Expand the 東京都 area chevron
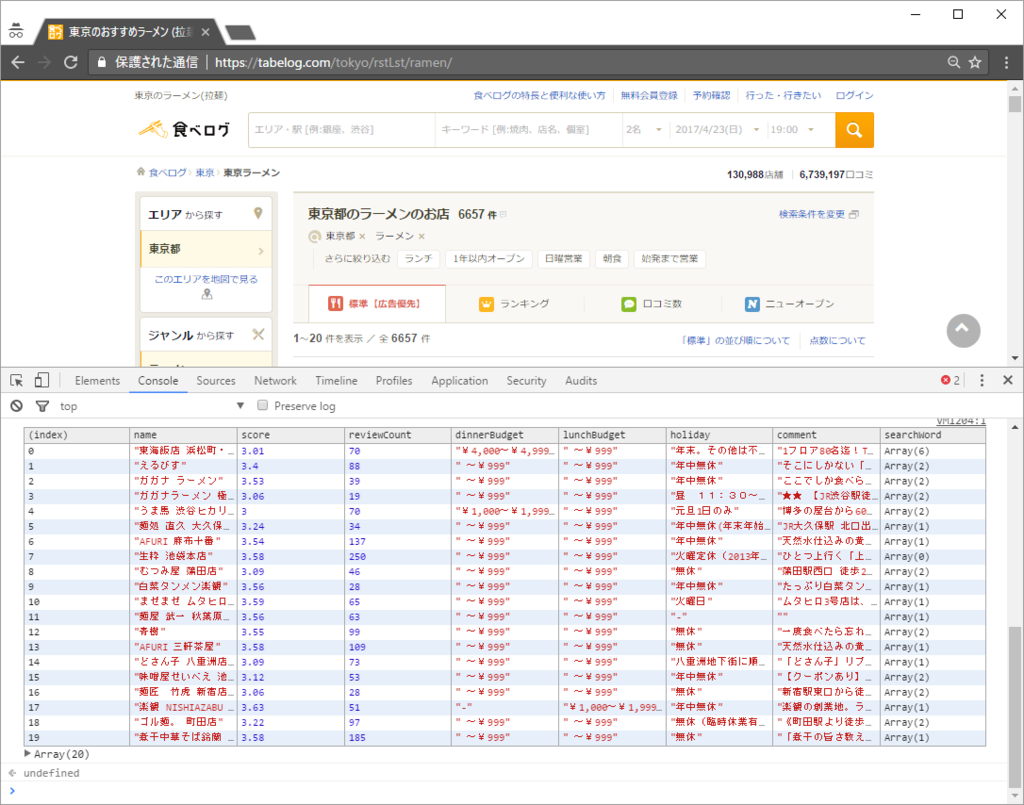Image resolution: width=1024 pixels, height=805 pixels. [x=261, y=251]
